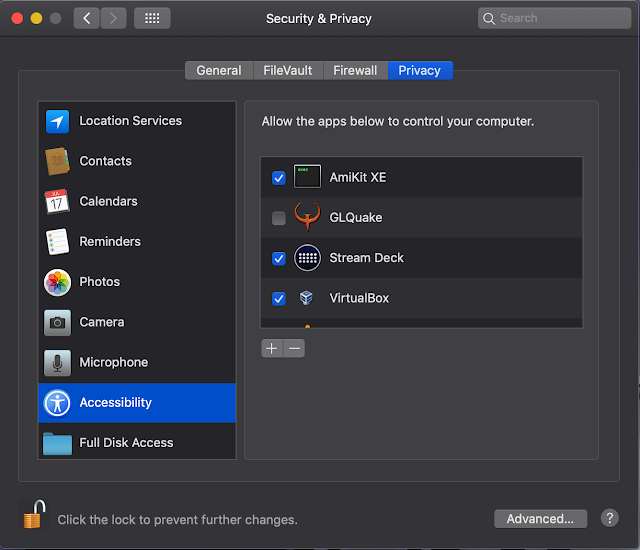This screenshot has width=640, height=550.
Task: Open help with the question mark button
Action: pos(609,518)
